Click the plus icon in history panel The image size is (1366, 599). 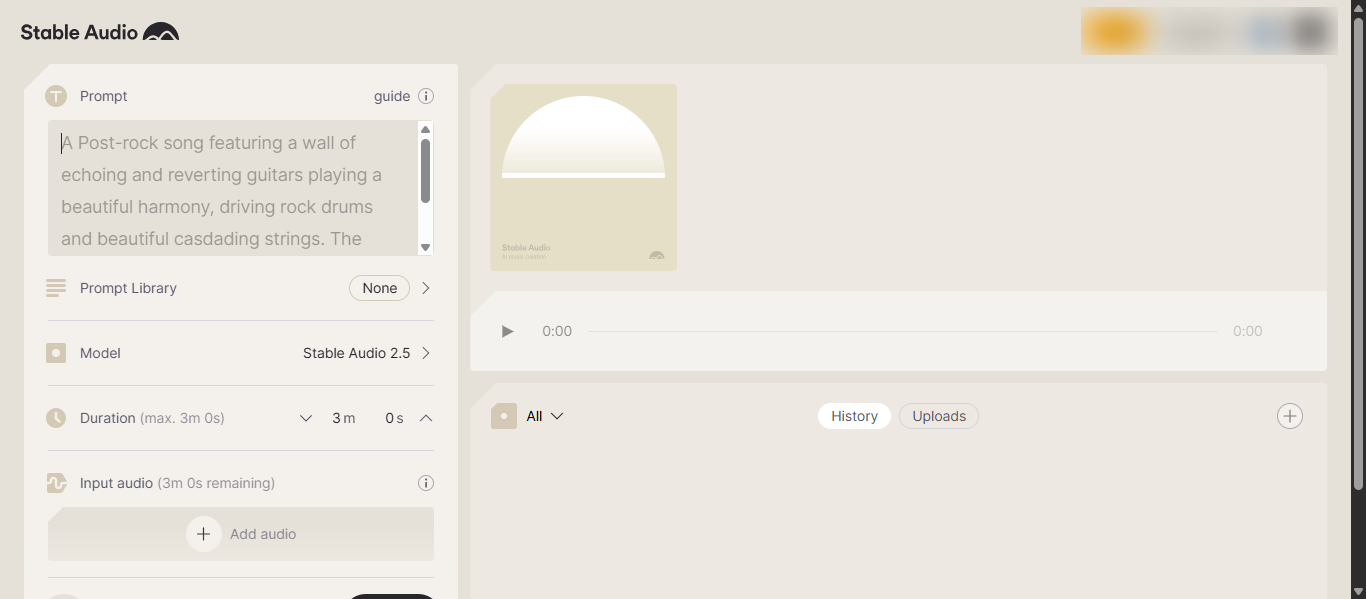(x=1290, y=416)
